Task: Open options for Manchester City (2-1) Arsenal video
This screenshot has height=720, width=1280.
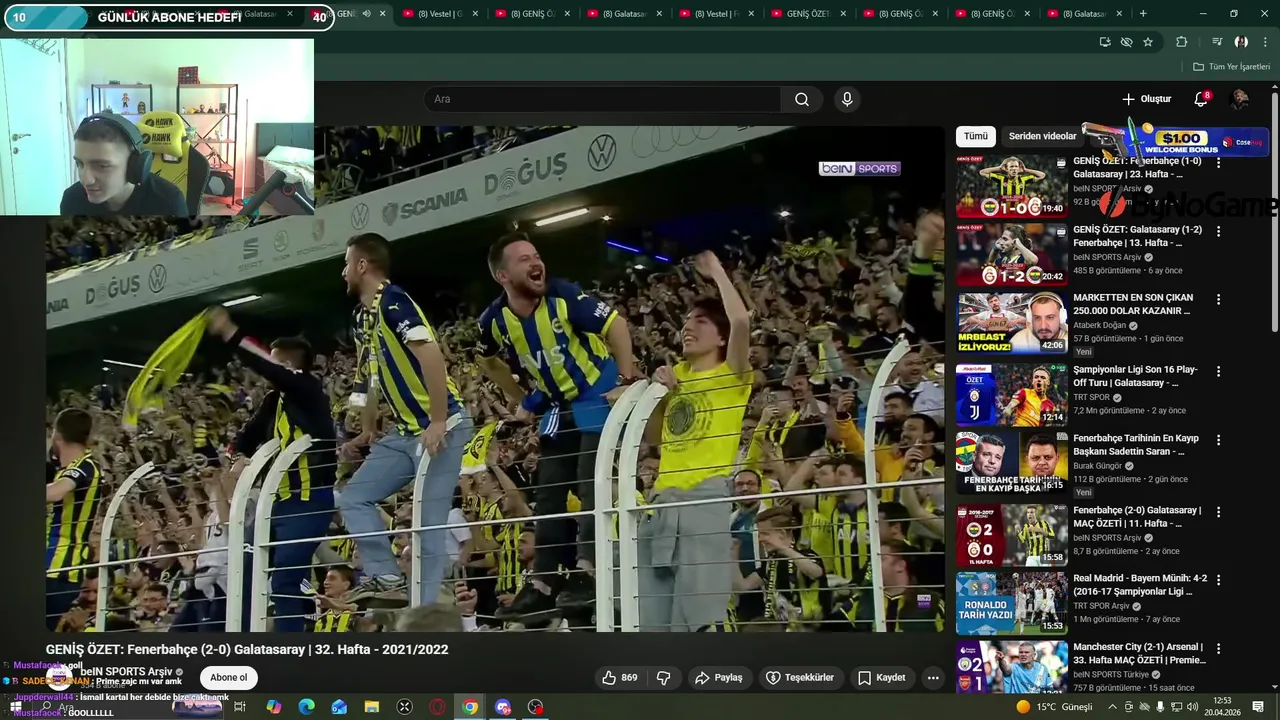Action: point(1218,648)
